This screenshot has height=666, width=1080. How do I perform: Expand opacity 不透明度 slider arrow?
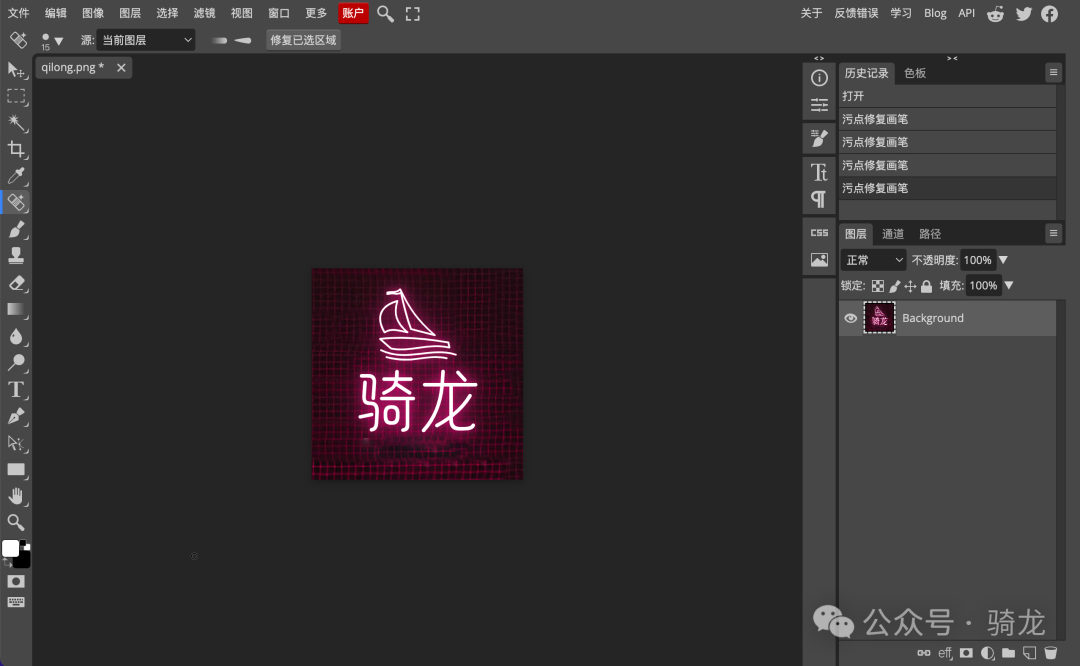[x=1004, y=260]
